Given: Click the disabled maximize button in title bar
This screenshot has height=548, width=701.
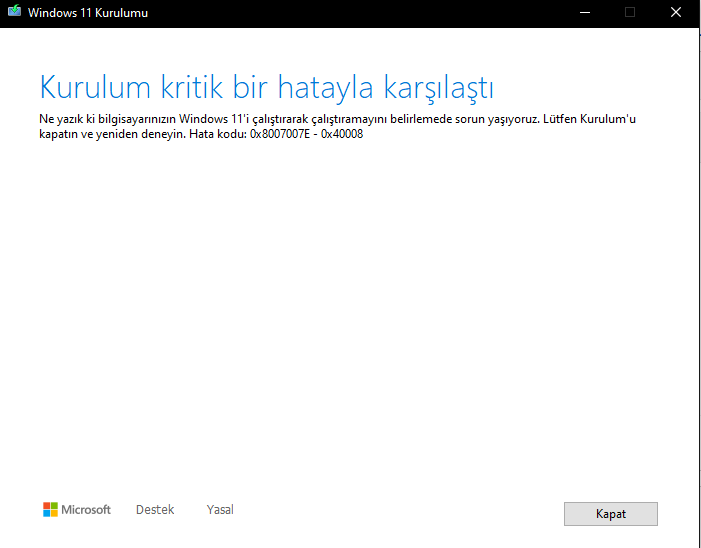Looking at the screenshot, I should pos(630,12).
